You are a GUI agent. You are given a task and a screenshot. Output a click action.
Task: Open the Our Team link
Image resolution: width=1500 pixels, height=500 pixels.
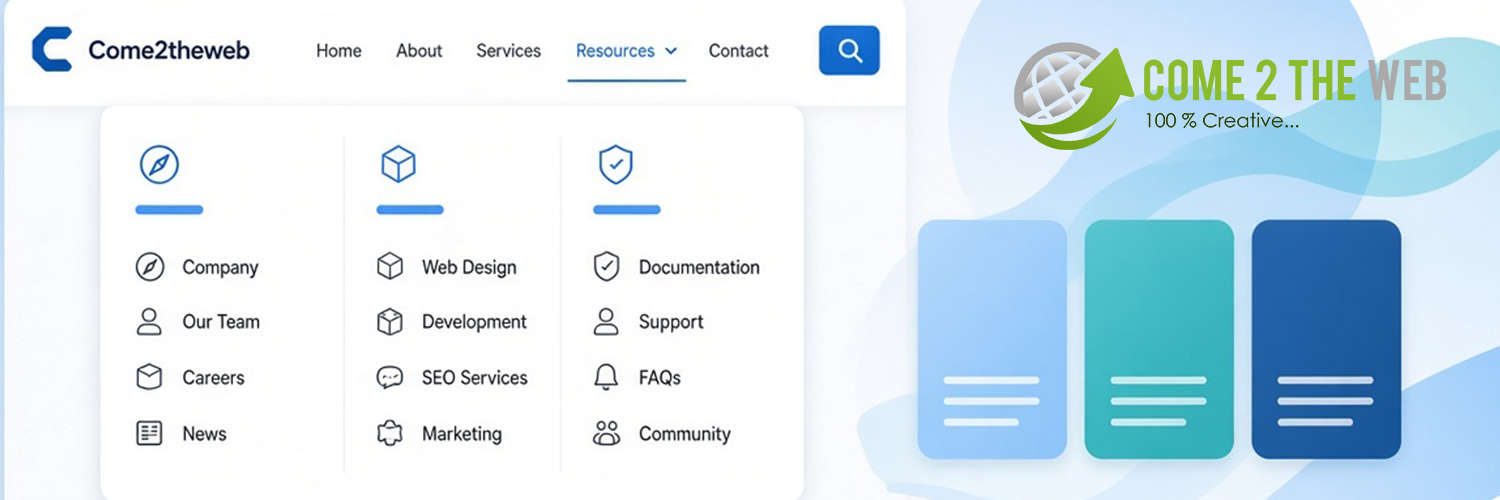[x=221, y=322]
